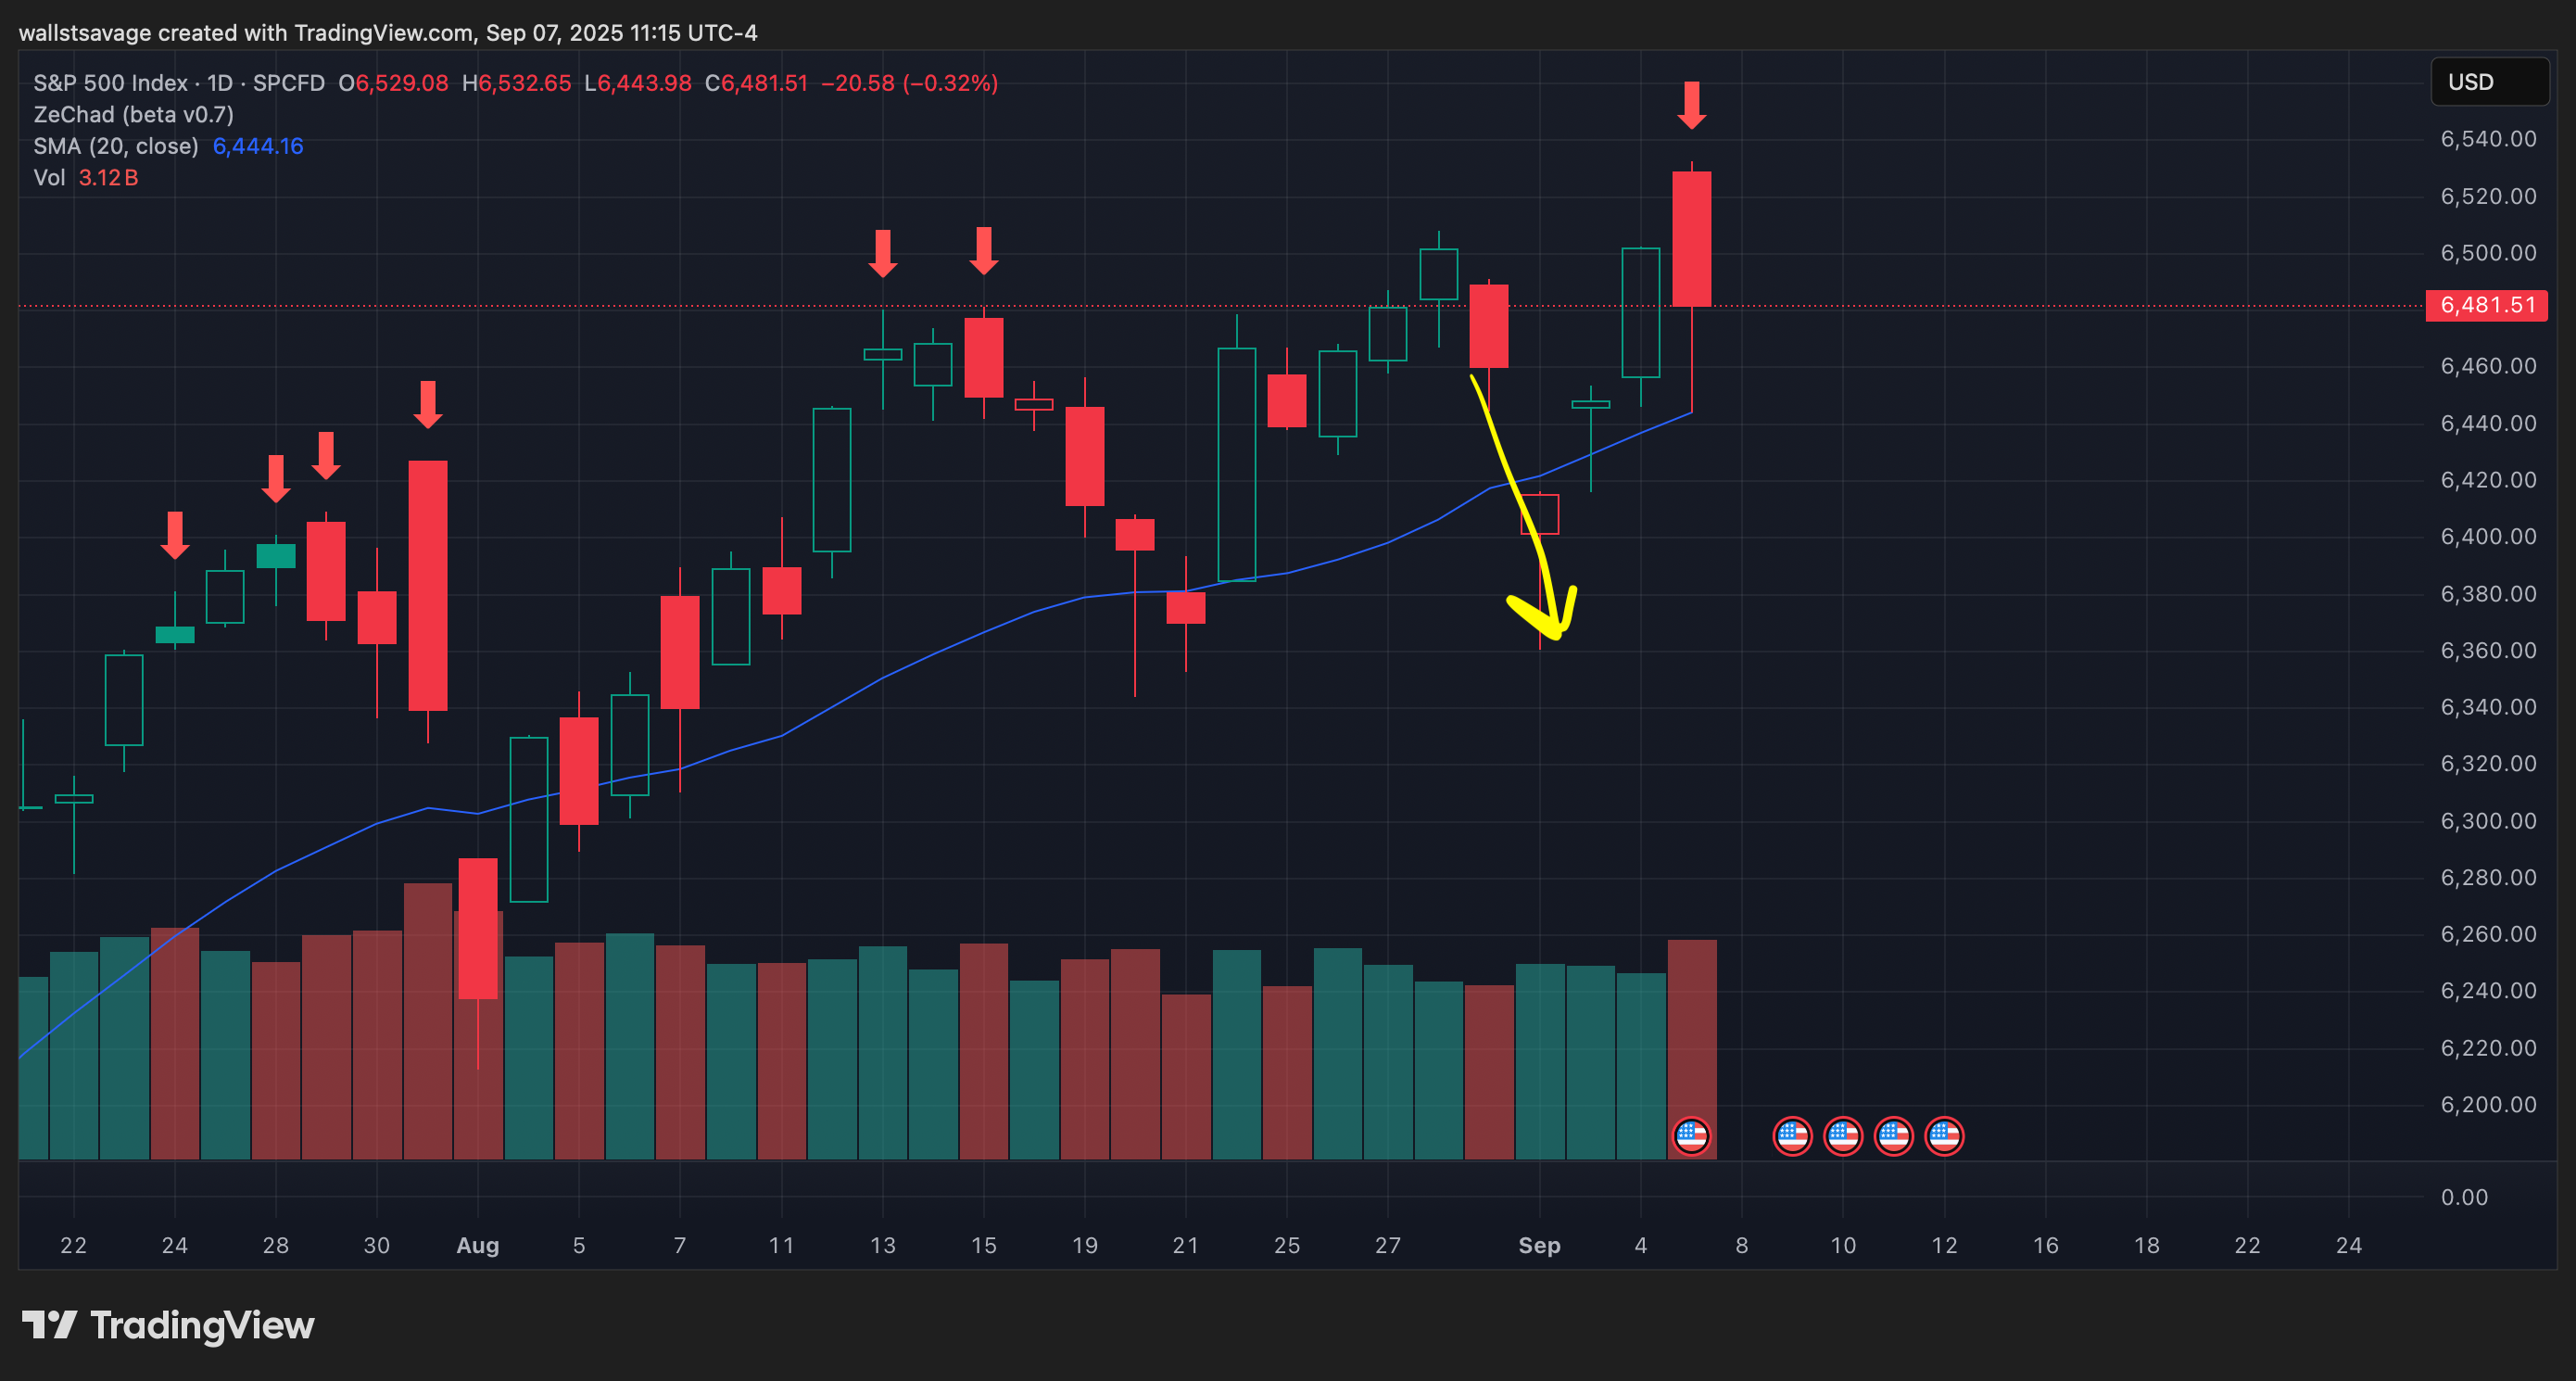Click the open price O6,529.08
2576x1381 pixels.
point(393,83)
